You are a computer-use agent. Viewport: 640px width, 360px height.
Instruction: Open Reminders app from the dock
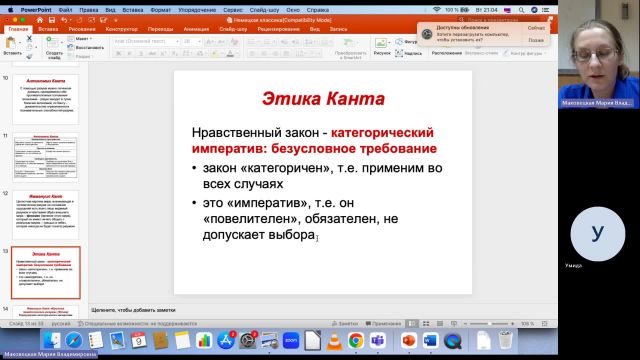click(96, 340)
